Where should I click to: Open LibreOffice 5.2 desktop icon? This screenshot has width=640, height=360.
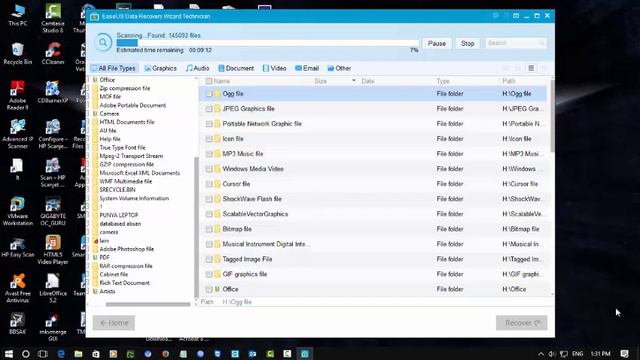coord(53,288)
